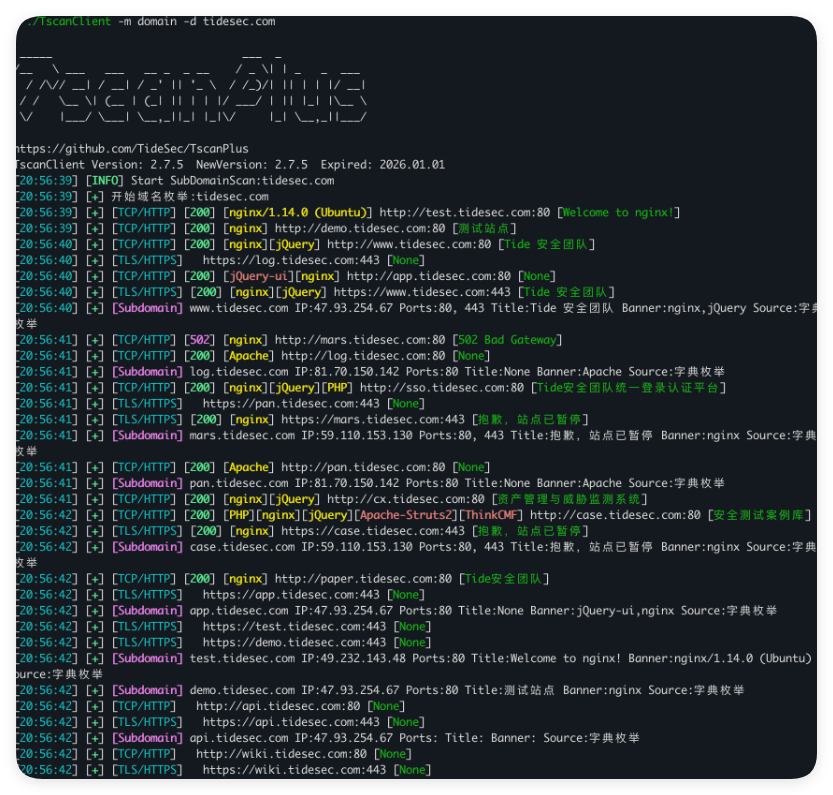
Task: Click "502 Bad Gateway" title text
Action: click(507, 340)
